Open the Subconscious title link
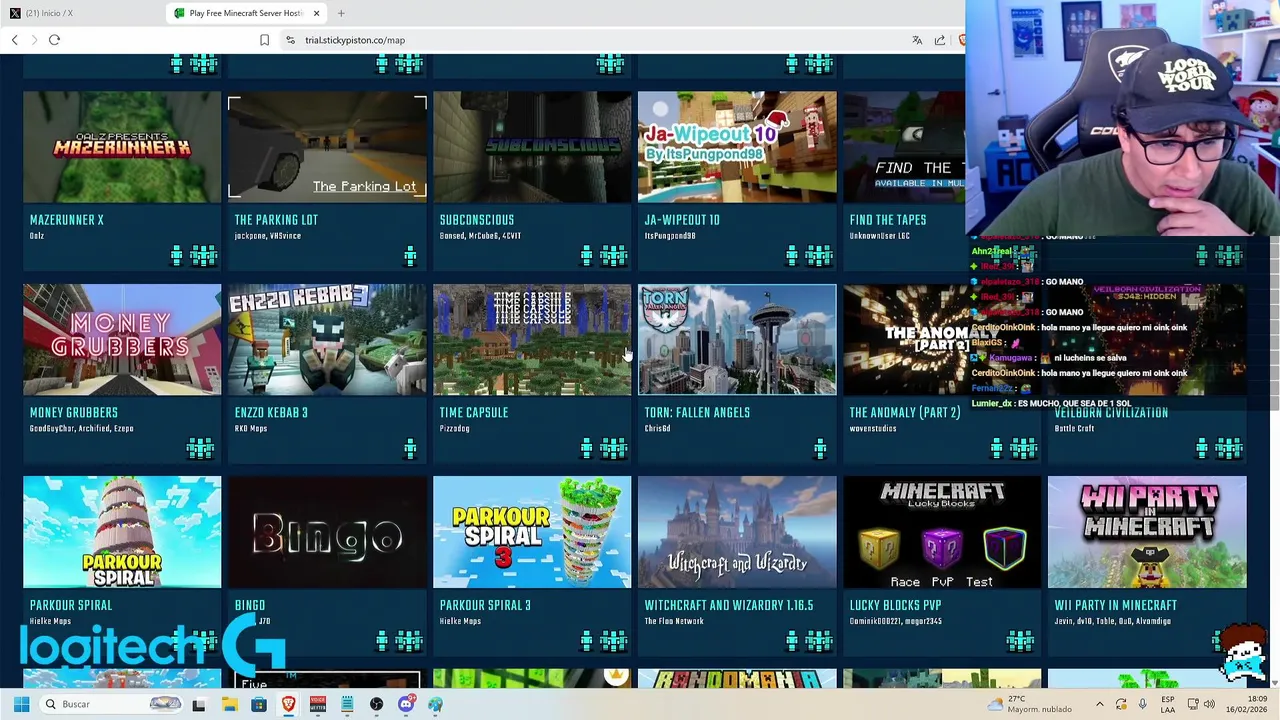Image resolution: width=1280 pixels, height=720 pixels. (x=477, y=220)
